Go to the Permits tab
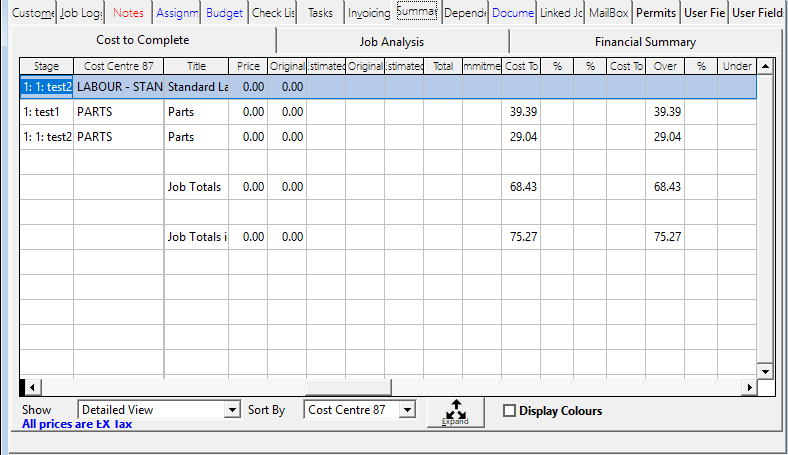Image resolution: width=788 pixels, height=455 pixels. pyautogui.click(x=656, y=13)
